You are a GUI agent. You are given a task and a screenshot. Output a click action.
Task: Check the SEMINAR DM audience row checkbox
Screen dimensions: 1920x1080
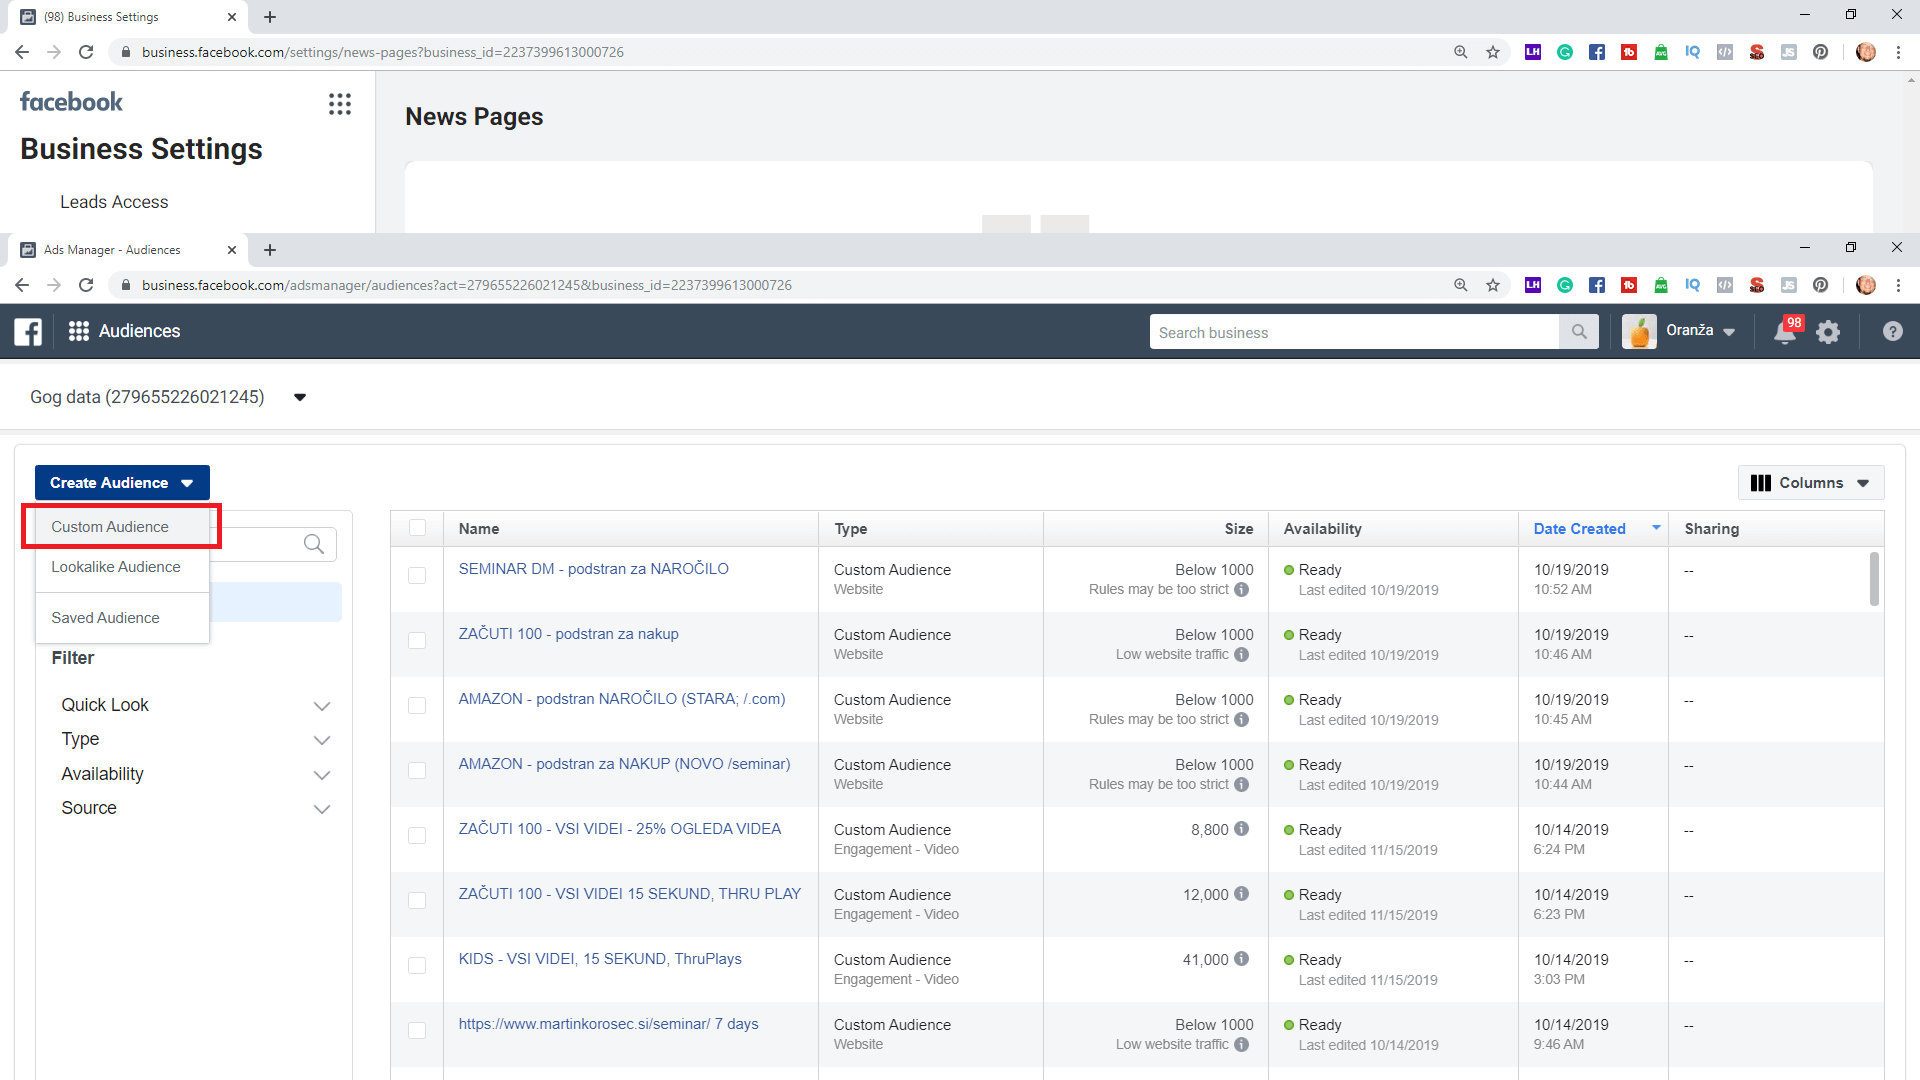(x=417, y=575)
